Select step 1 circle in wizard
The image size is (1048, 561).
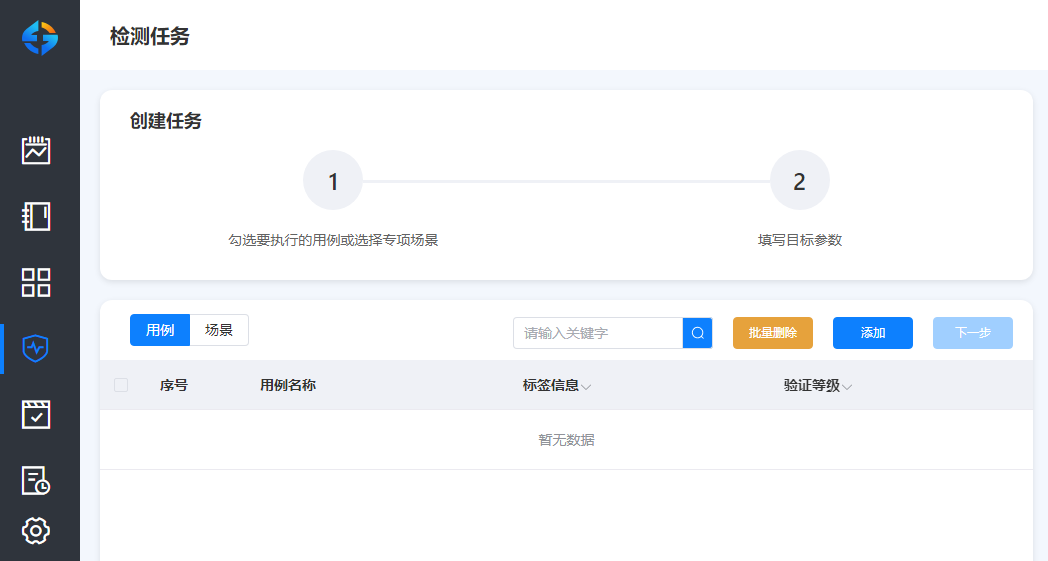click(333, 181)
